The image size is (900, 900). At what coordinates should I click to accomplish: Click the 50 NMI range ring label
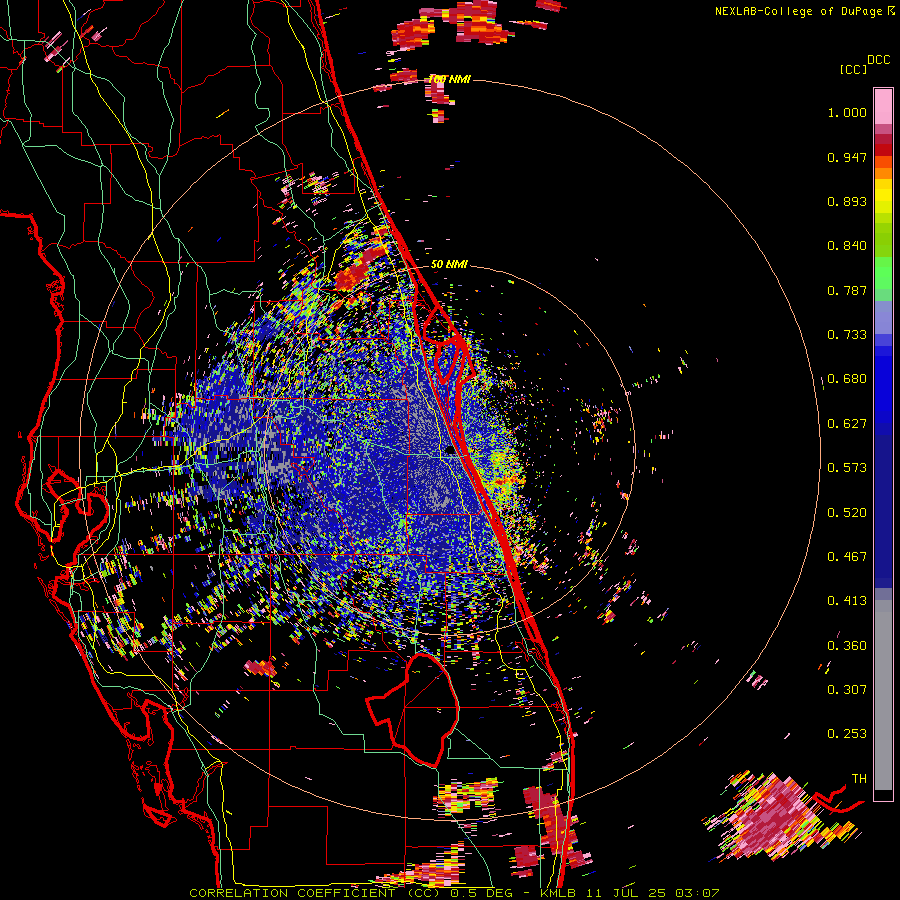point(449,264)
